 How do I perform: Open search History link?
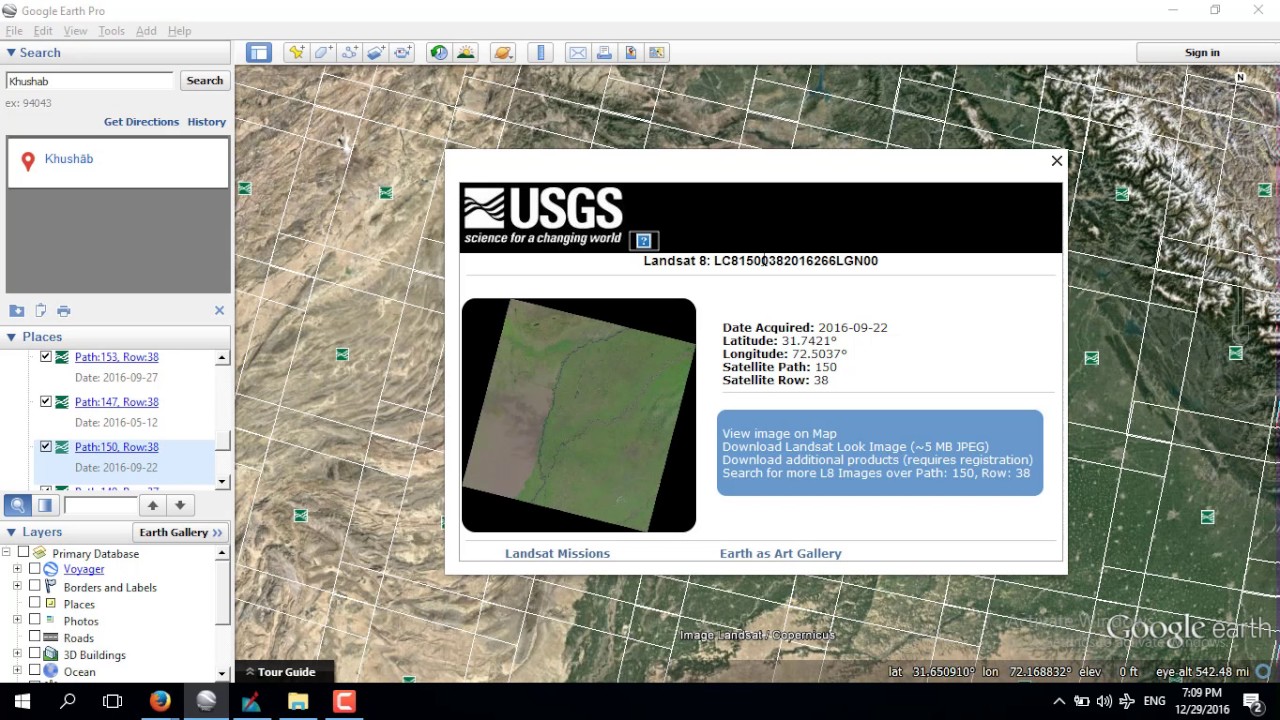coord(206,122)
